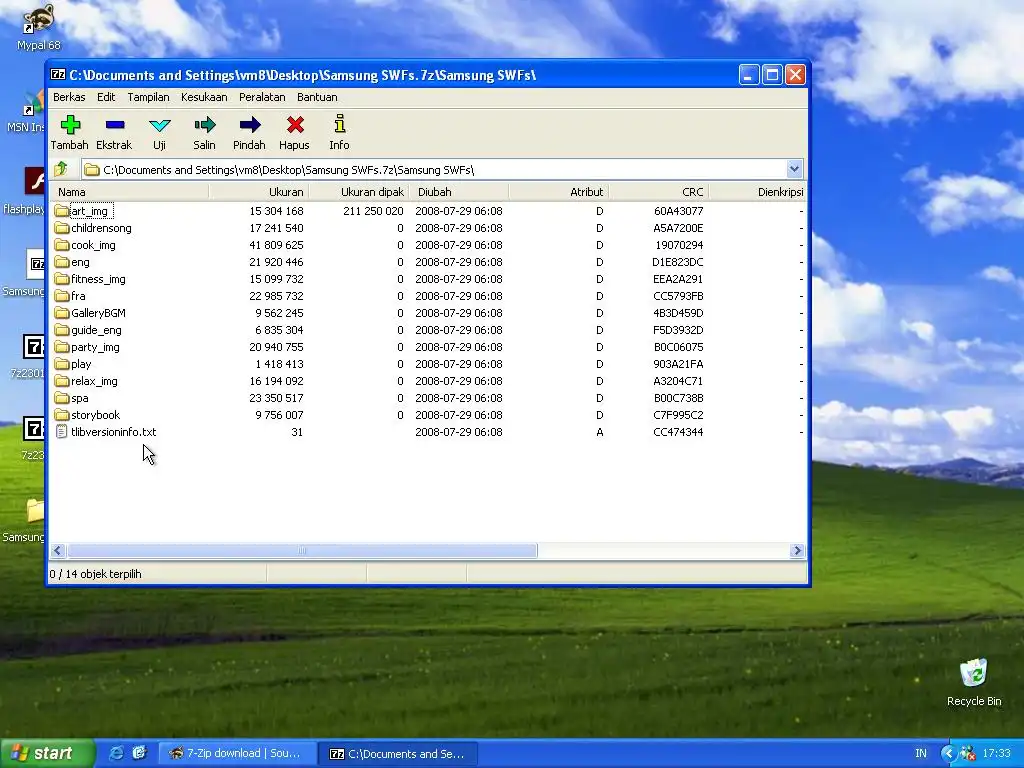Select the GalleryBGM folder icon
Image resolution: width=1024 pixels, height=768 pixels.
(62, 313)
